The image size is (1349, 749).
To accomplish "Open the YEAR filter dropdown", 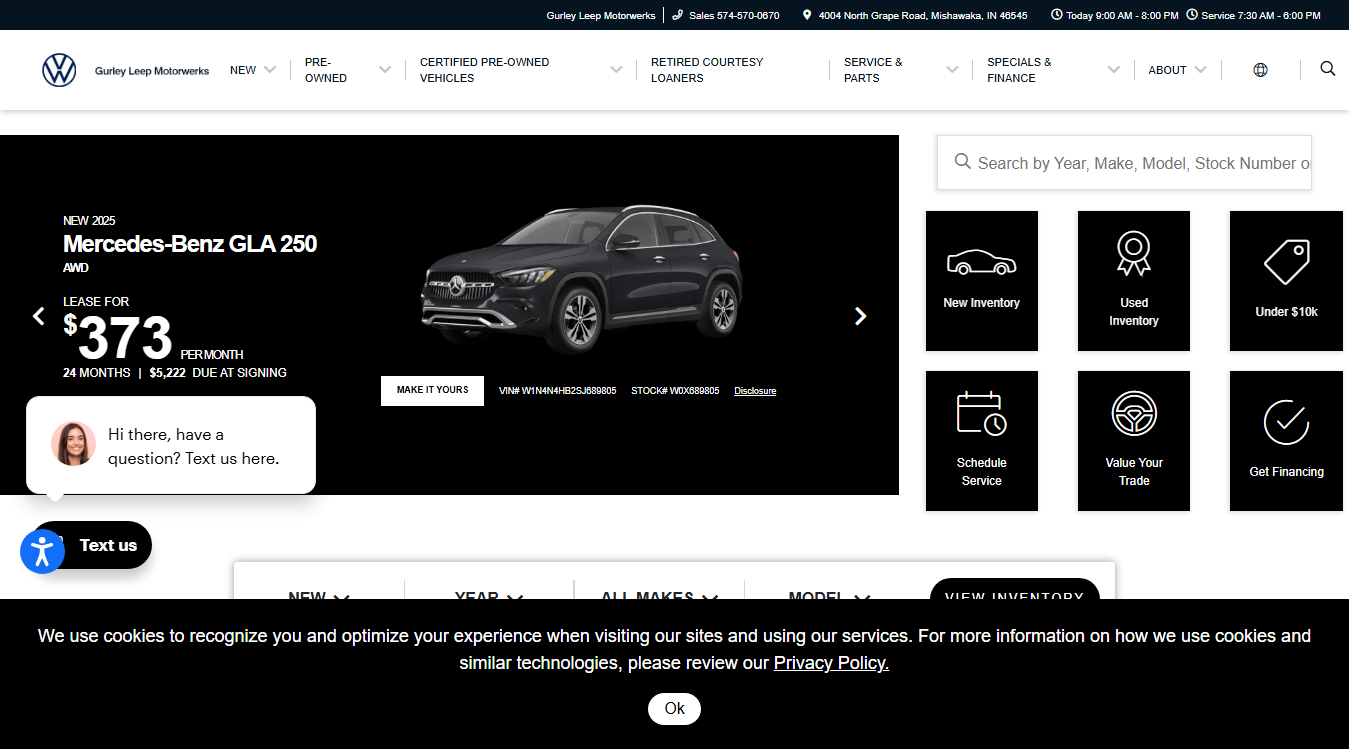I will 489,597.
